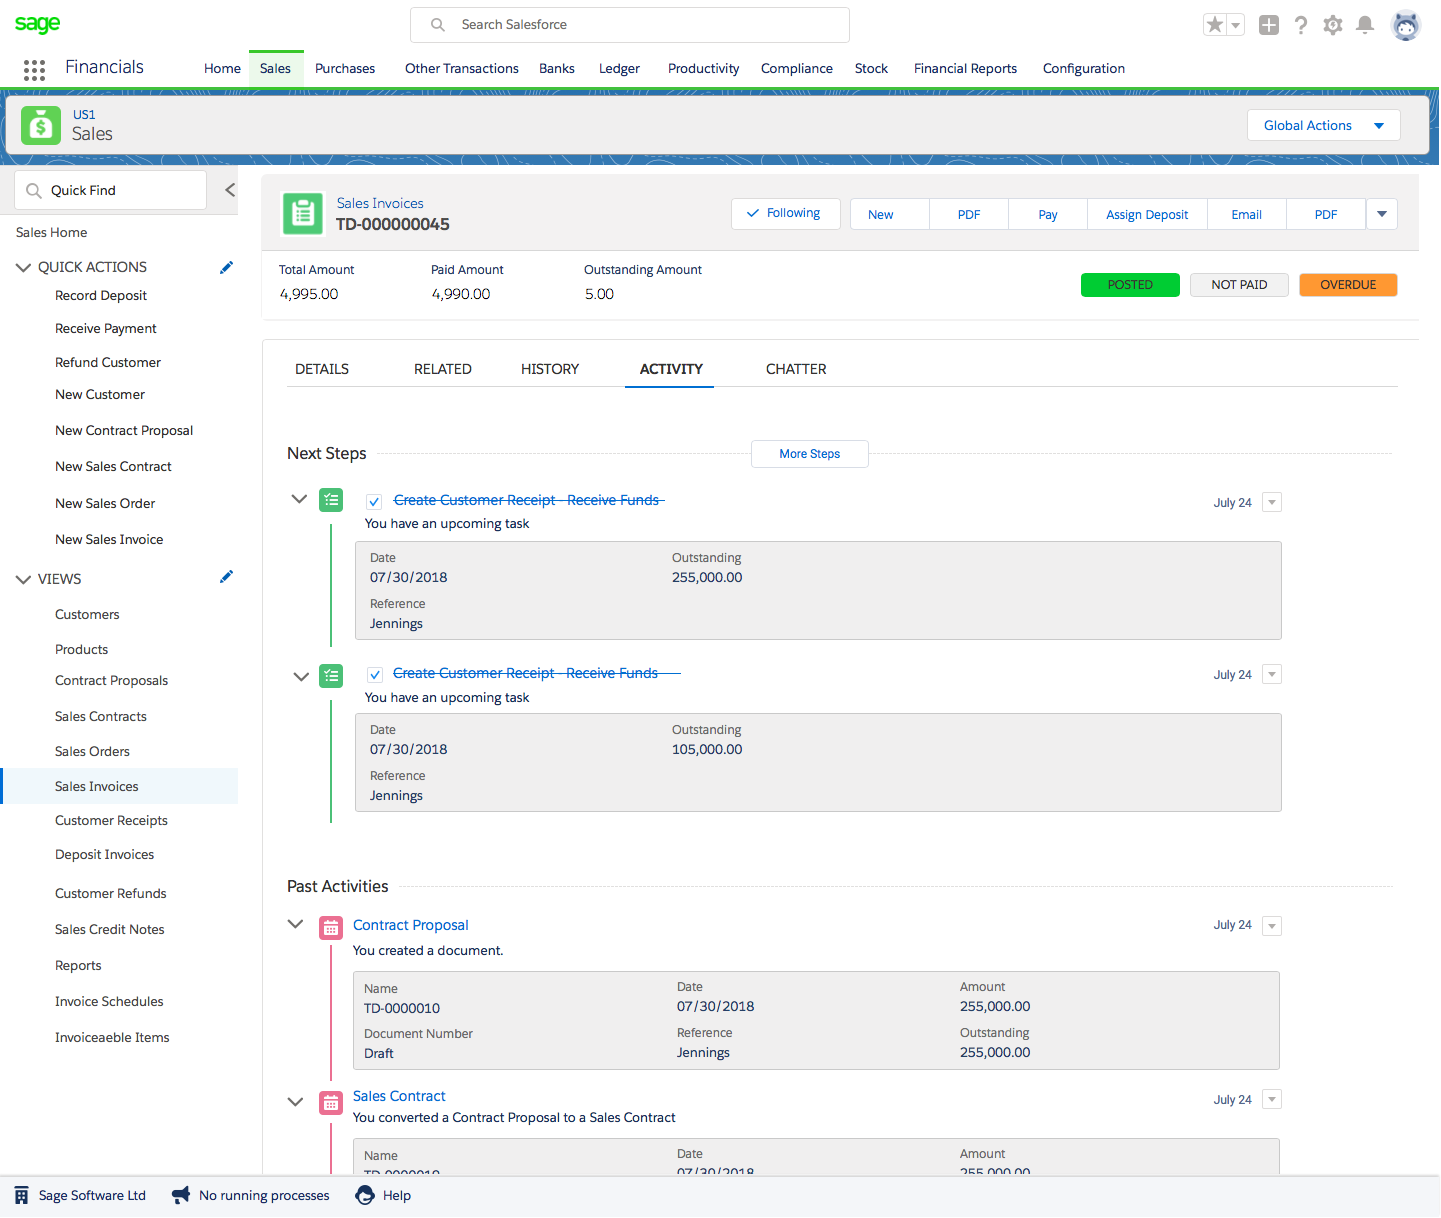The height and width of the screenshot is (1218, 1441).
Task: Open the Contract Proposal link
Action: click(x=410, y=925)
